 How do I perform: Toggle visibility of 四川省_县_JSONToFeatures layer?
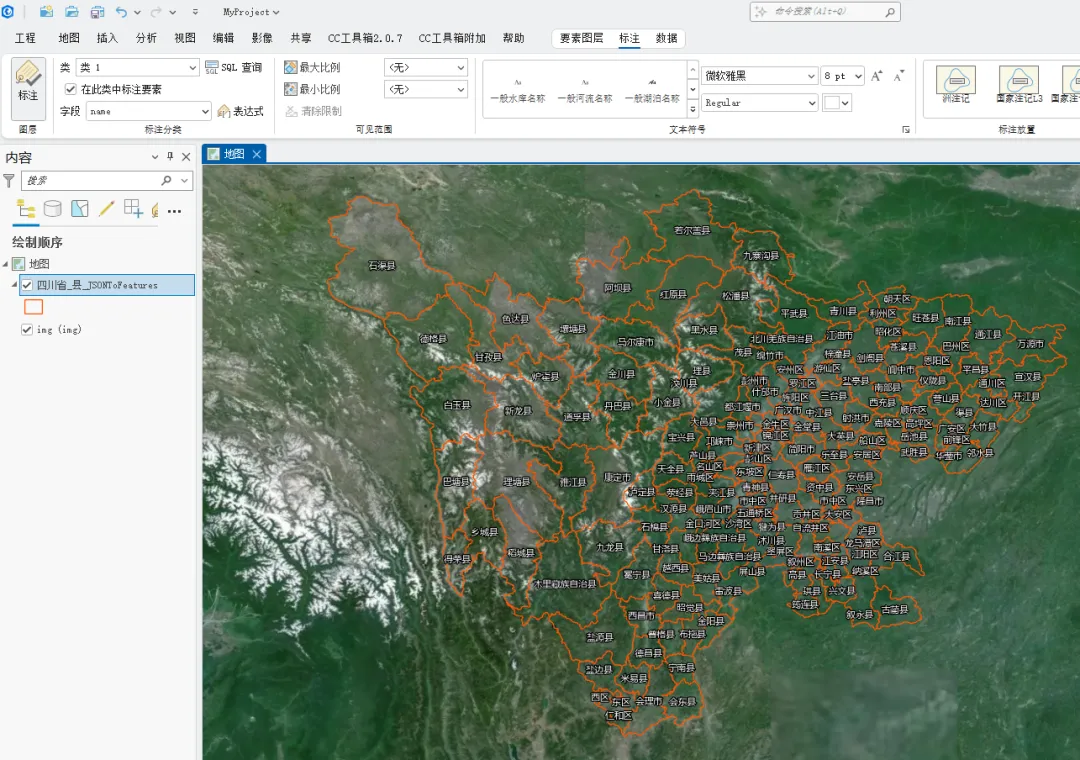(x=27, y=285)
